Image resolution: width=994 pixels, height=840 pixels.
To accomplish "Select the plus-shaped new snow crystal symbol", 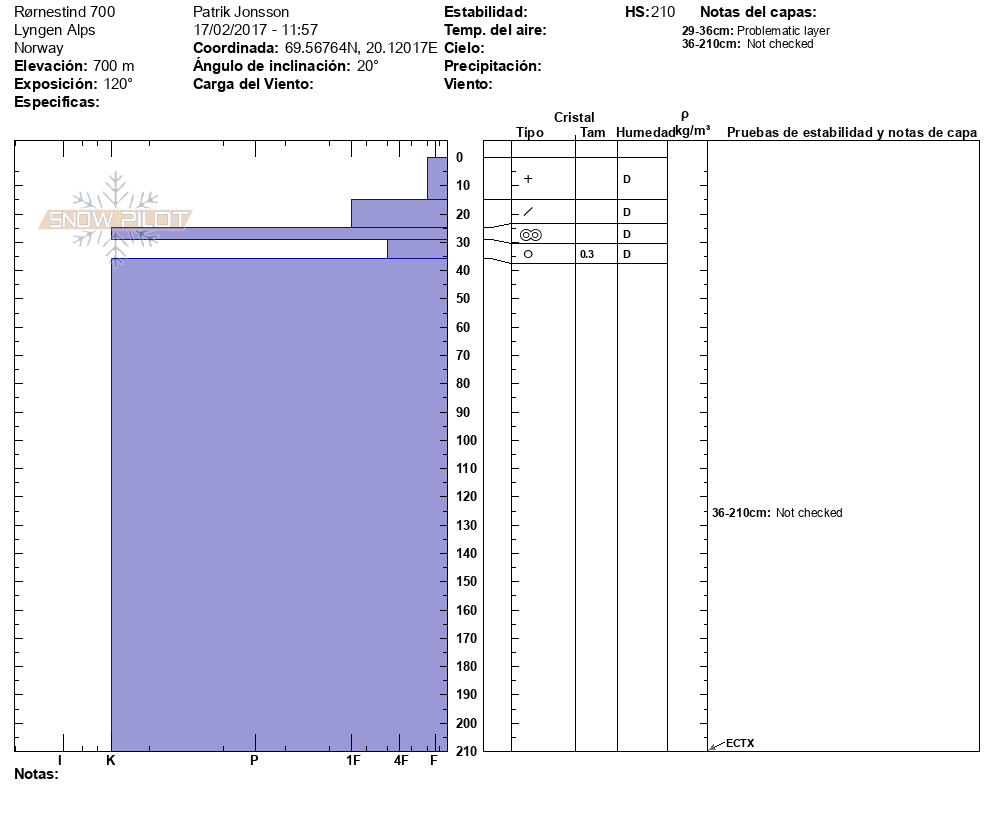I will pos(528,179).
